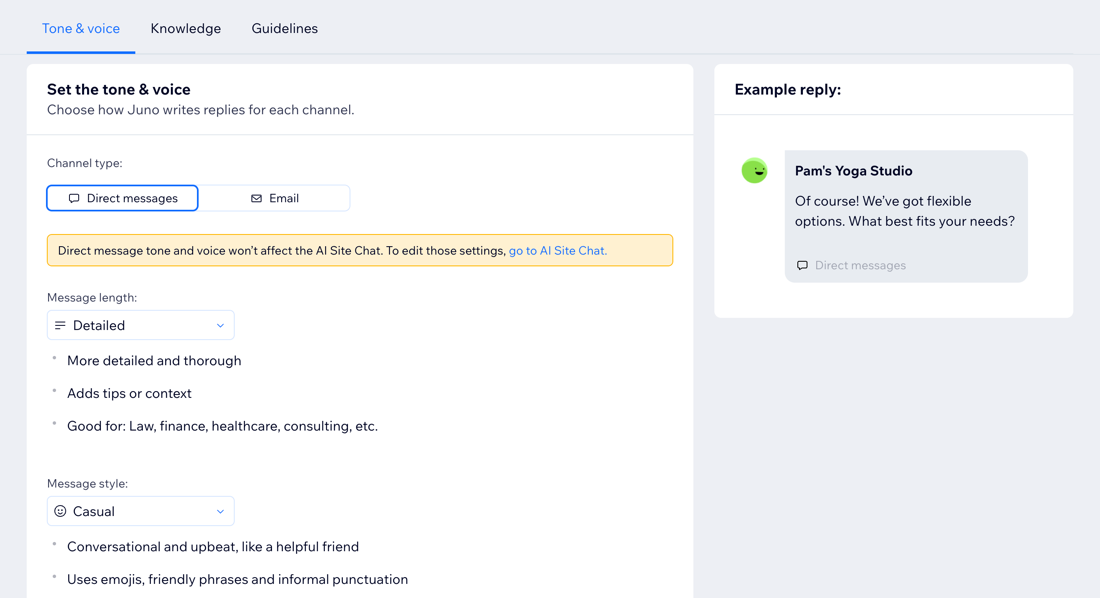1100x598 pixels.
Task: Click the smiley icon inside the Casual selector
Action: click(61, 511)
